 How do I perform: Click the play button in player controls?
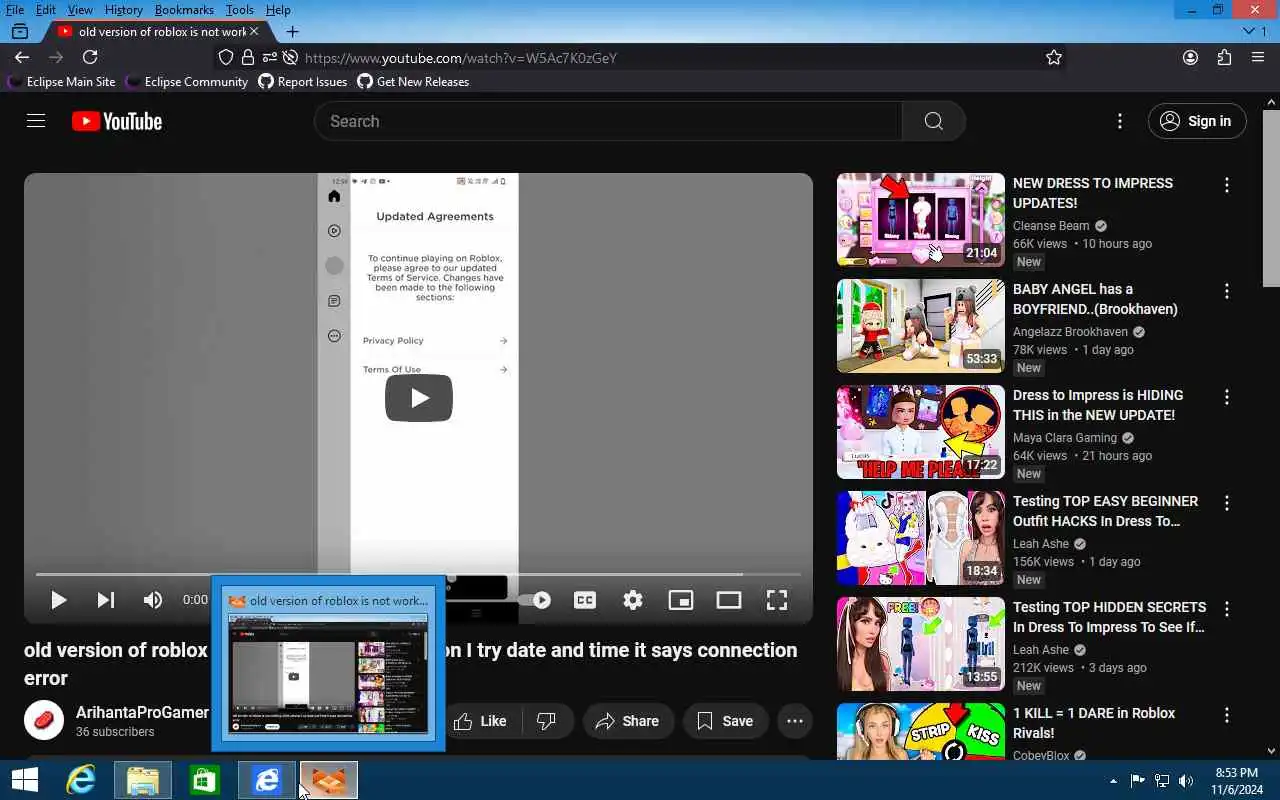click(x=58, y=600)
